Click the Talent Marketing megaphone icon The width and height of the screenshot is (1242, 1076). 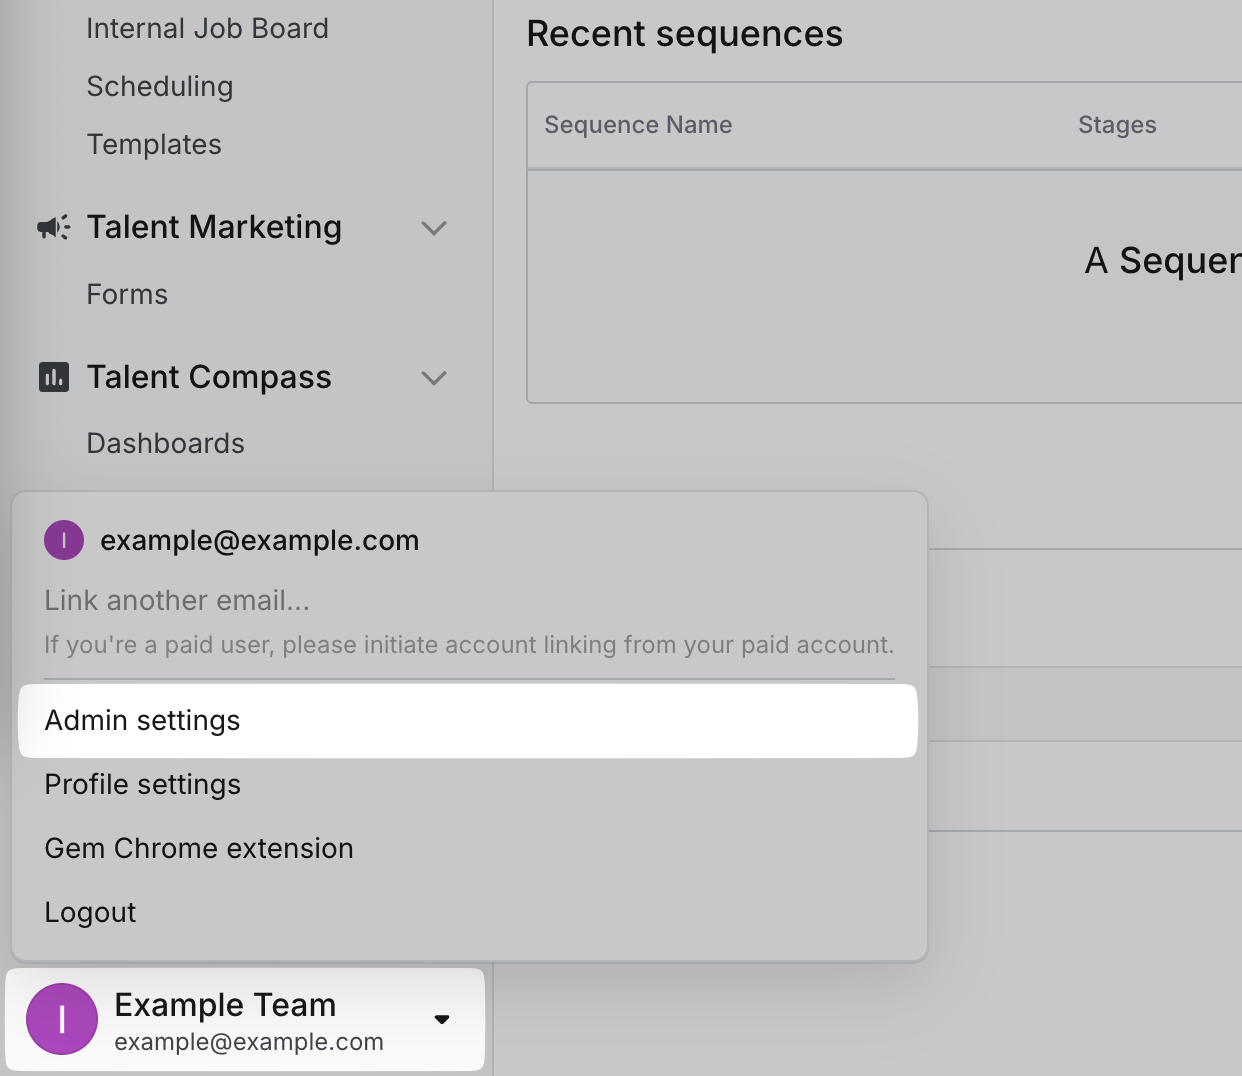(x=54, y=228)
